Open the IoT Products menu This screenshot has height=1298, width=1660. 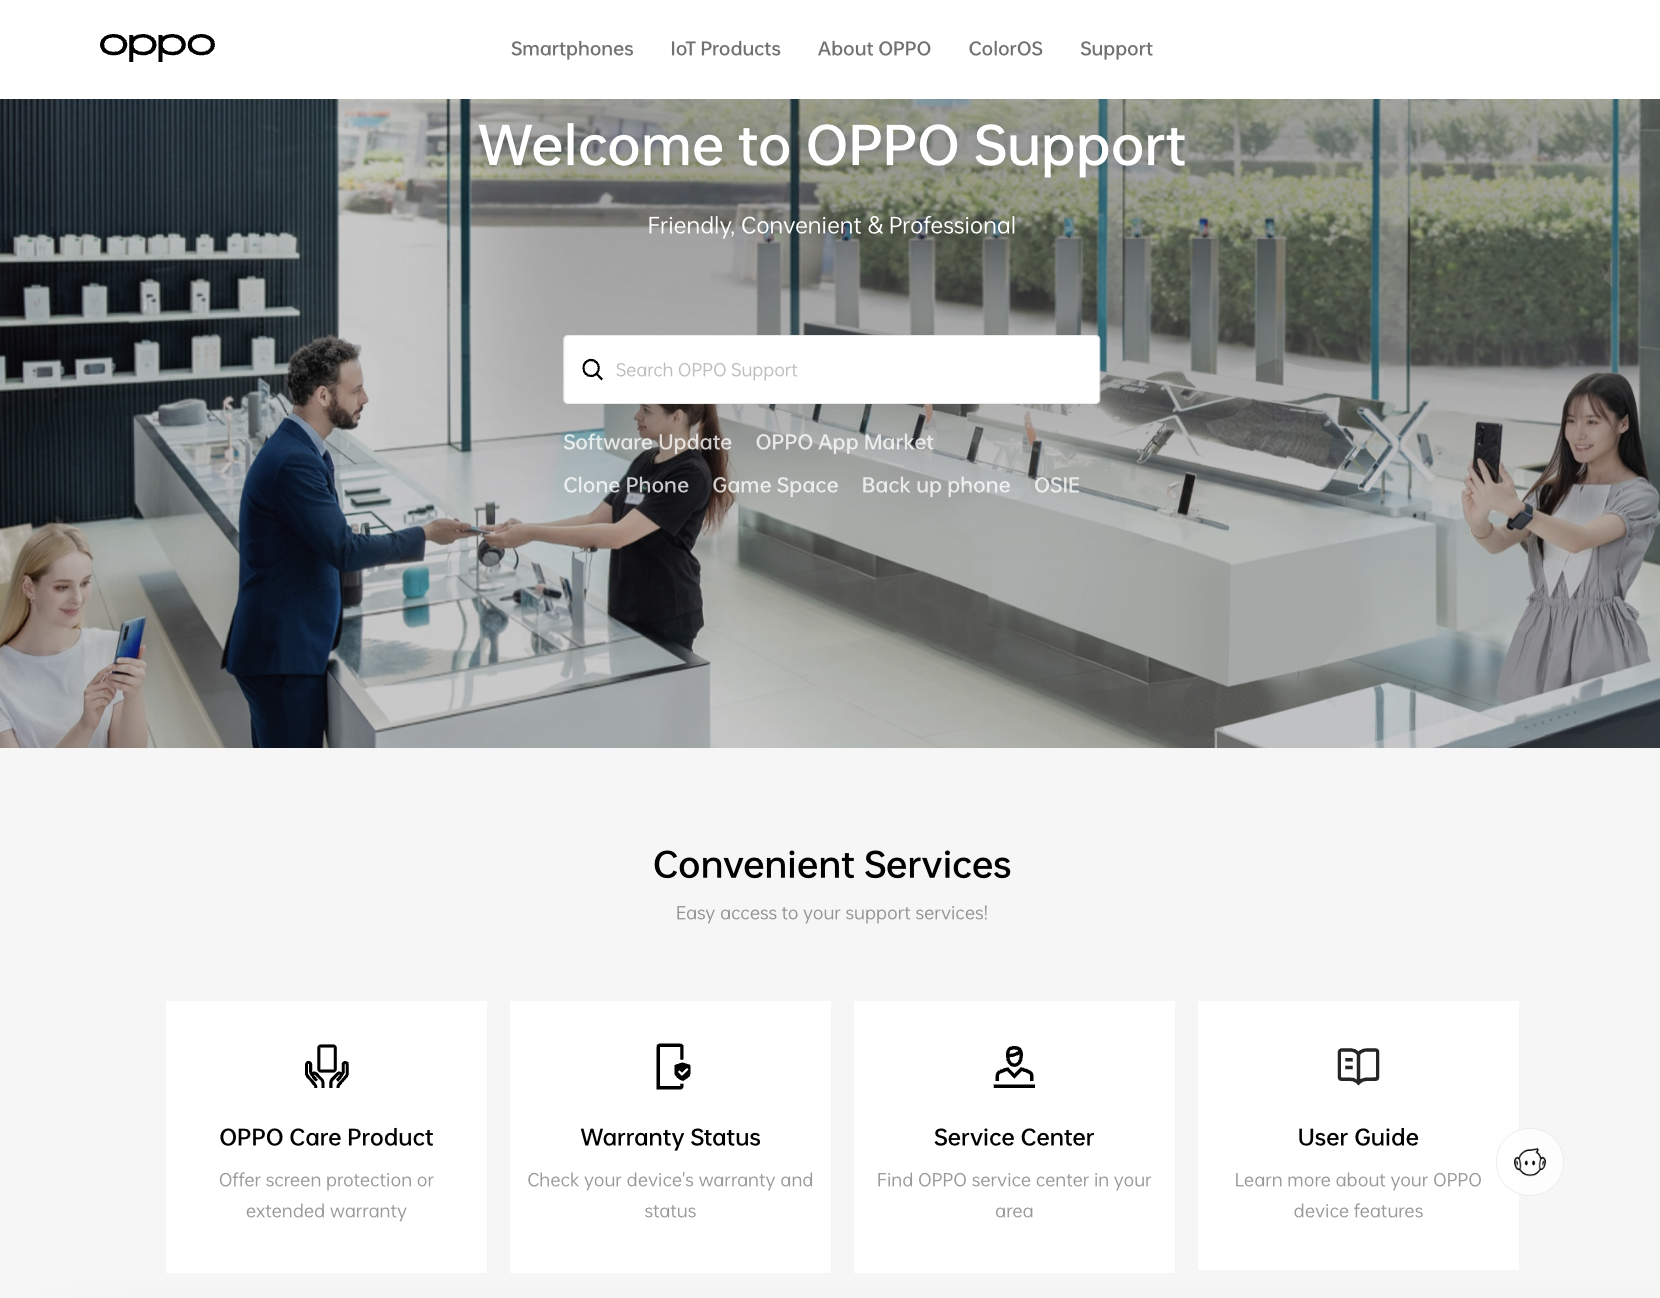point(725,49)
